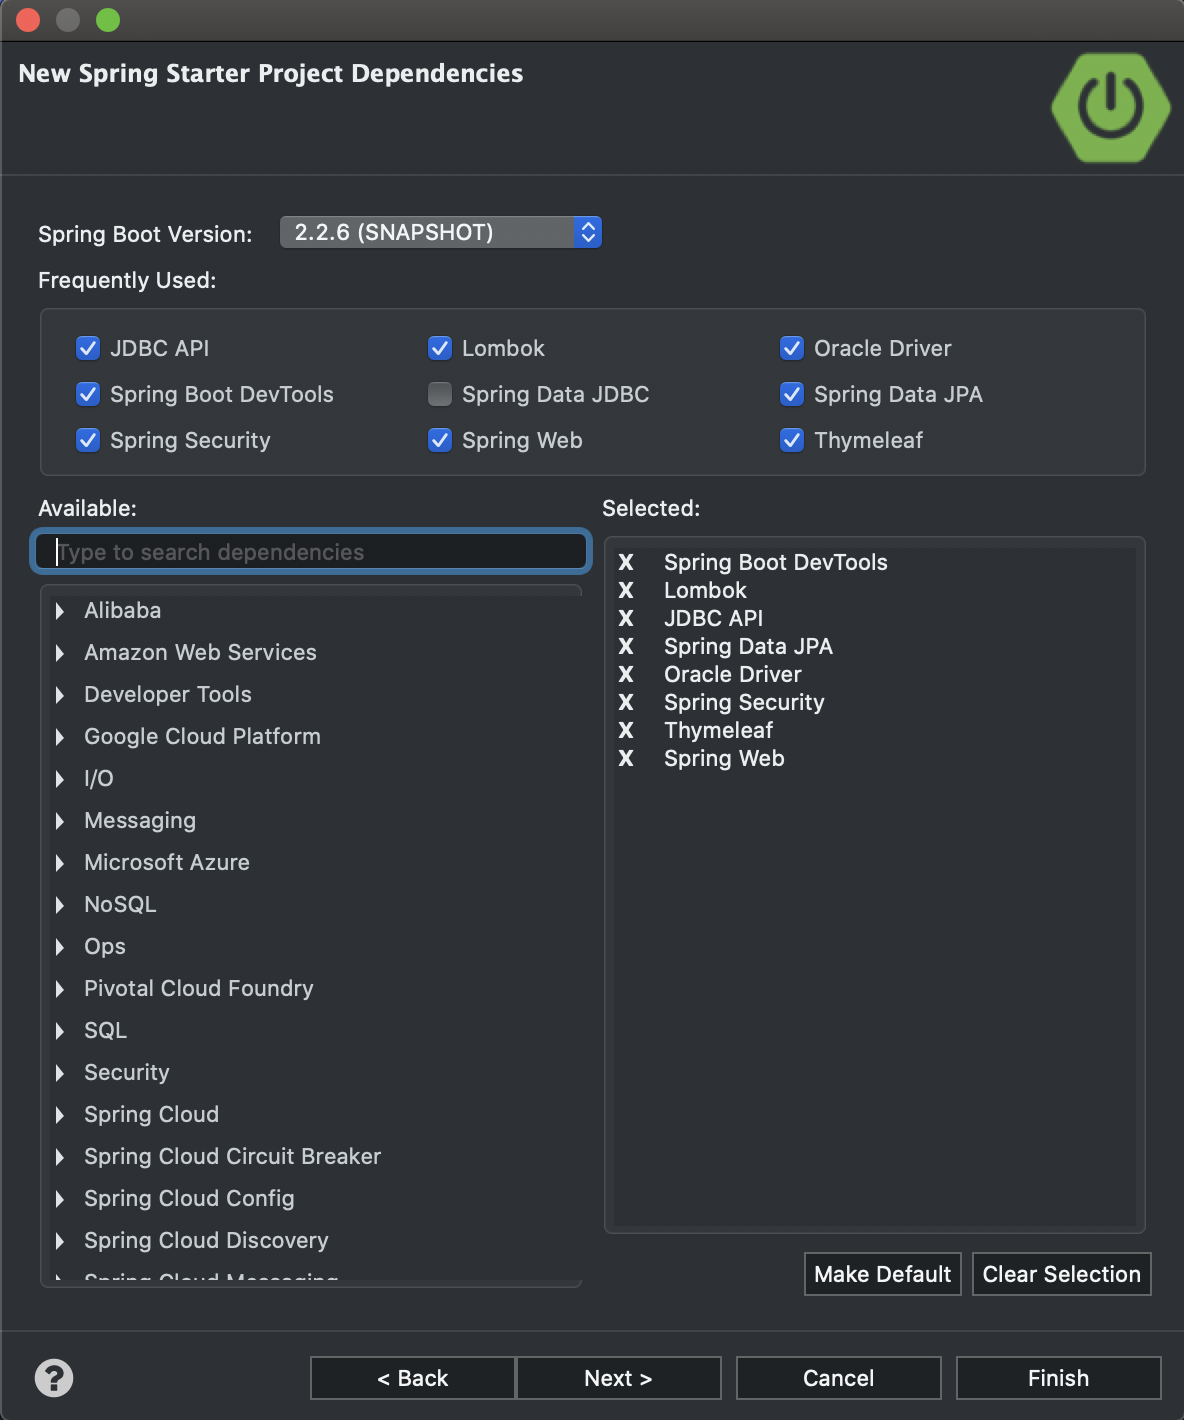This screenshot has height=1420, width=1184.
Task: Uncheck the Spring Security checkbox
Action: pos(88,440)
